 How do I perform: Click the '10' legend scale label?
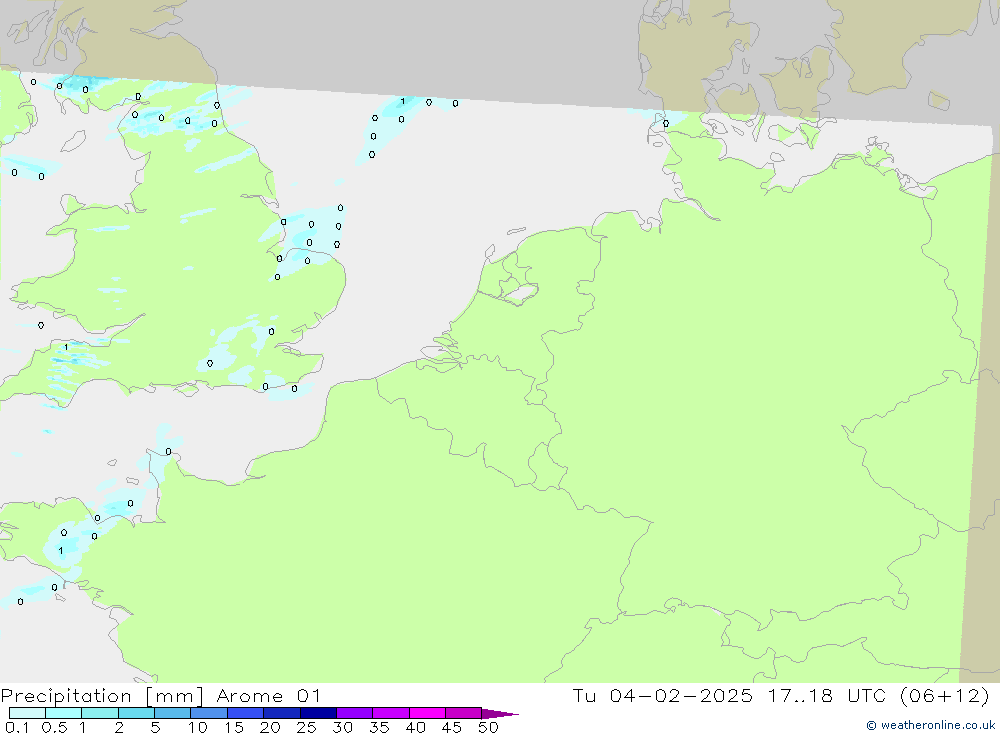(198, 727)
